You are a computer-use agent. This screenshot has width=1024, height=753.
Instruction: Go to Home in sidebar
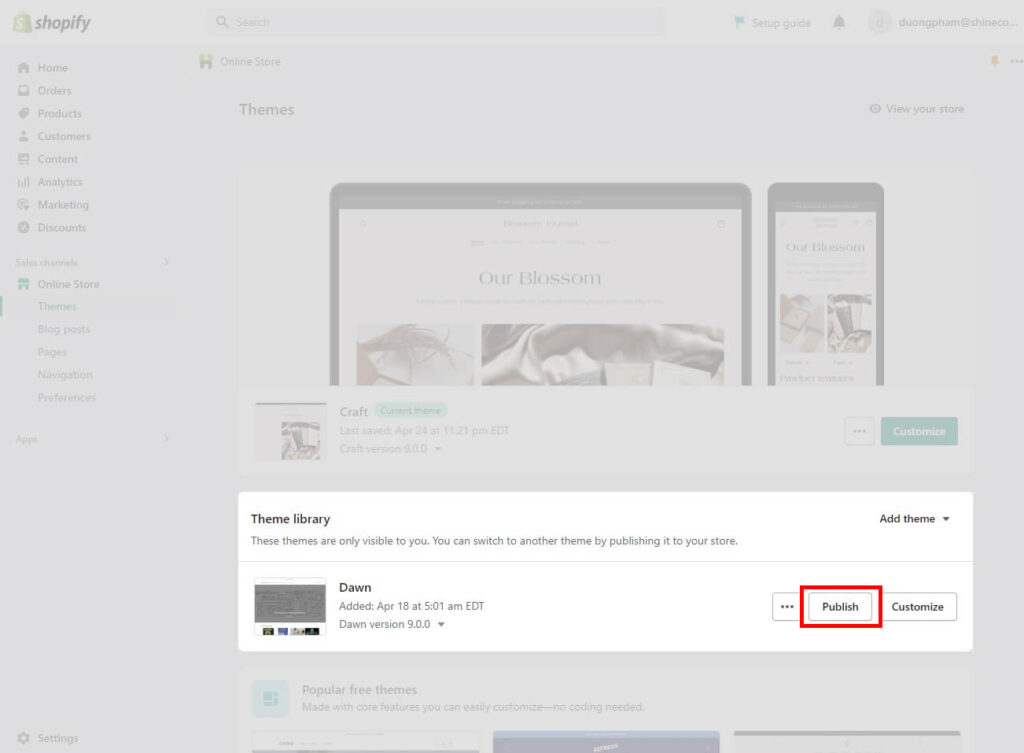[x=52, y=68]
